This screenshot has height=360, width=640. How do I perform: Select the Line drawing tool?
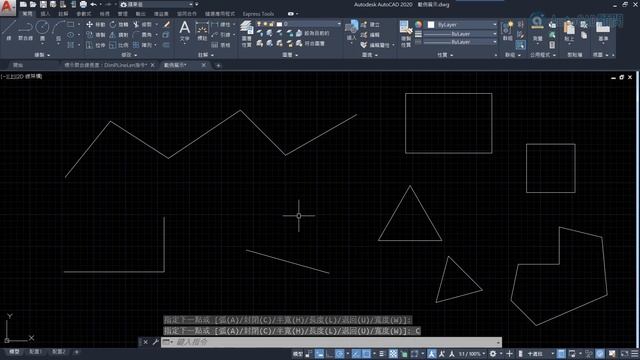coord(9,30)
